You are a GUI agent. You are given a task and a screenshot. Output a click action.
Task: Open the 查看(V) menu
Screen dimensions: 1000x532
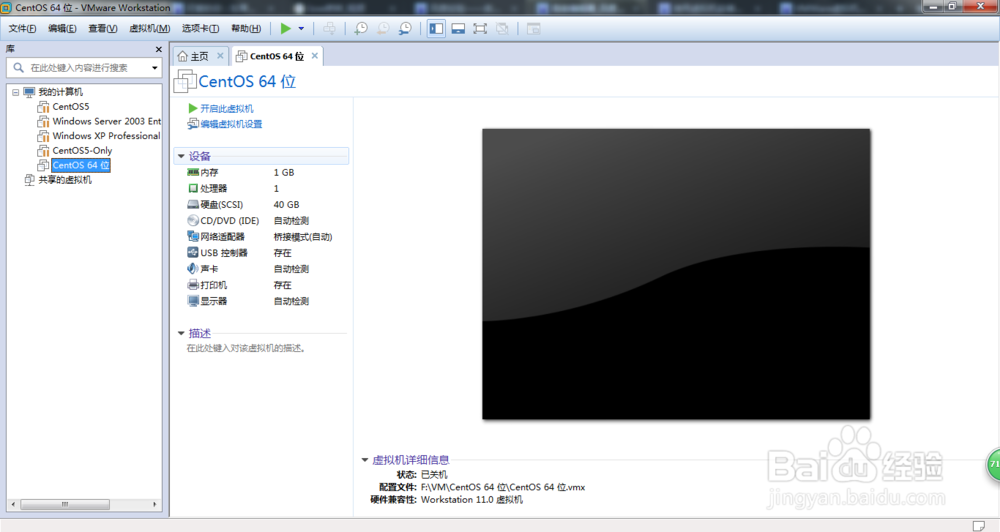point(103,28)
